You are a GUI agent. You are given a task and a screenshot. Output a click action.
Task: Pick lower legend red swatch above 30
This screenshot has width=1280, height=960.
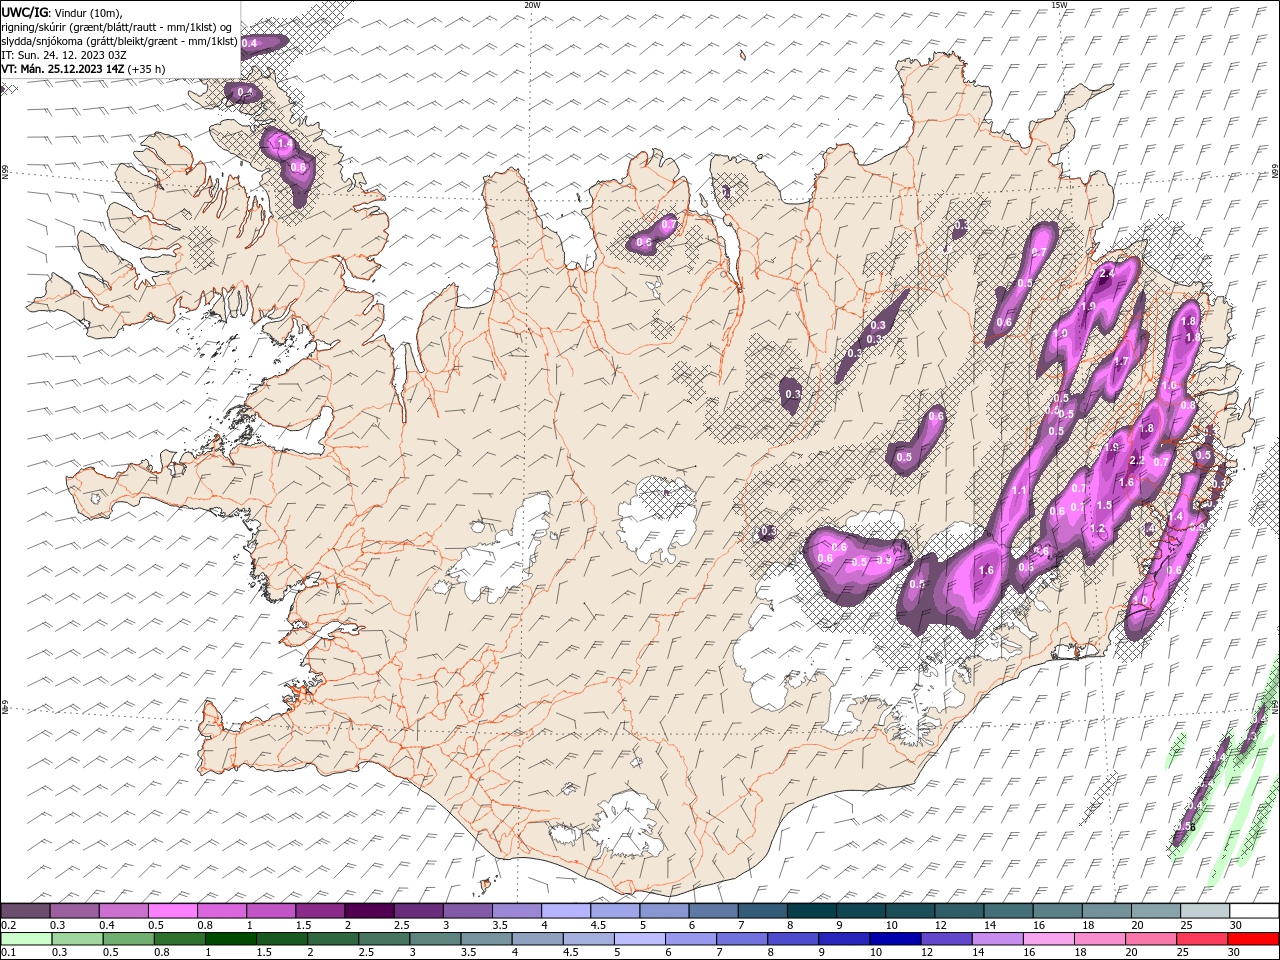[1253, 939]
